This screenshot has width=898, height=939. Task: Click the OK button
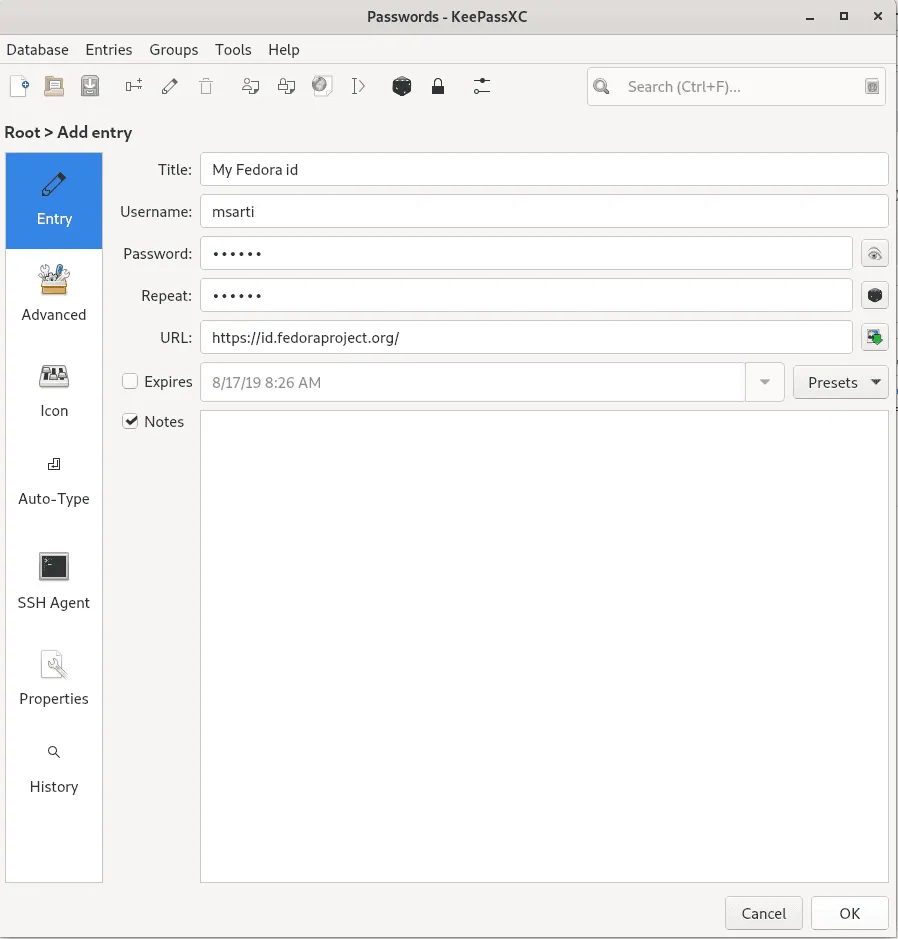coord(849,913)
